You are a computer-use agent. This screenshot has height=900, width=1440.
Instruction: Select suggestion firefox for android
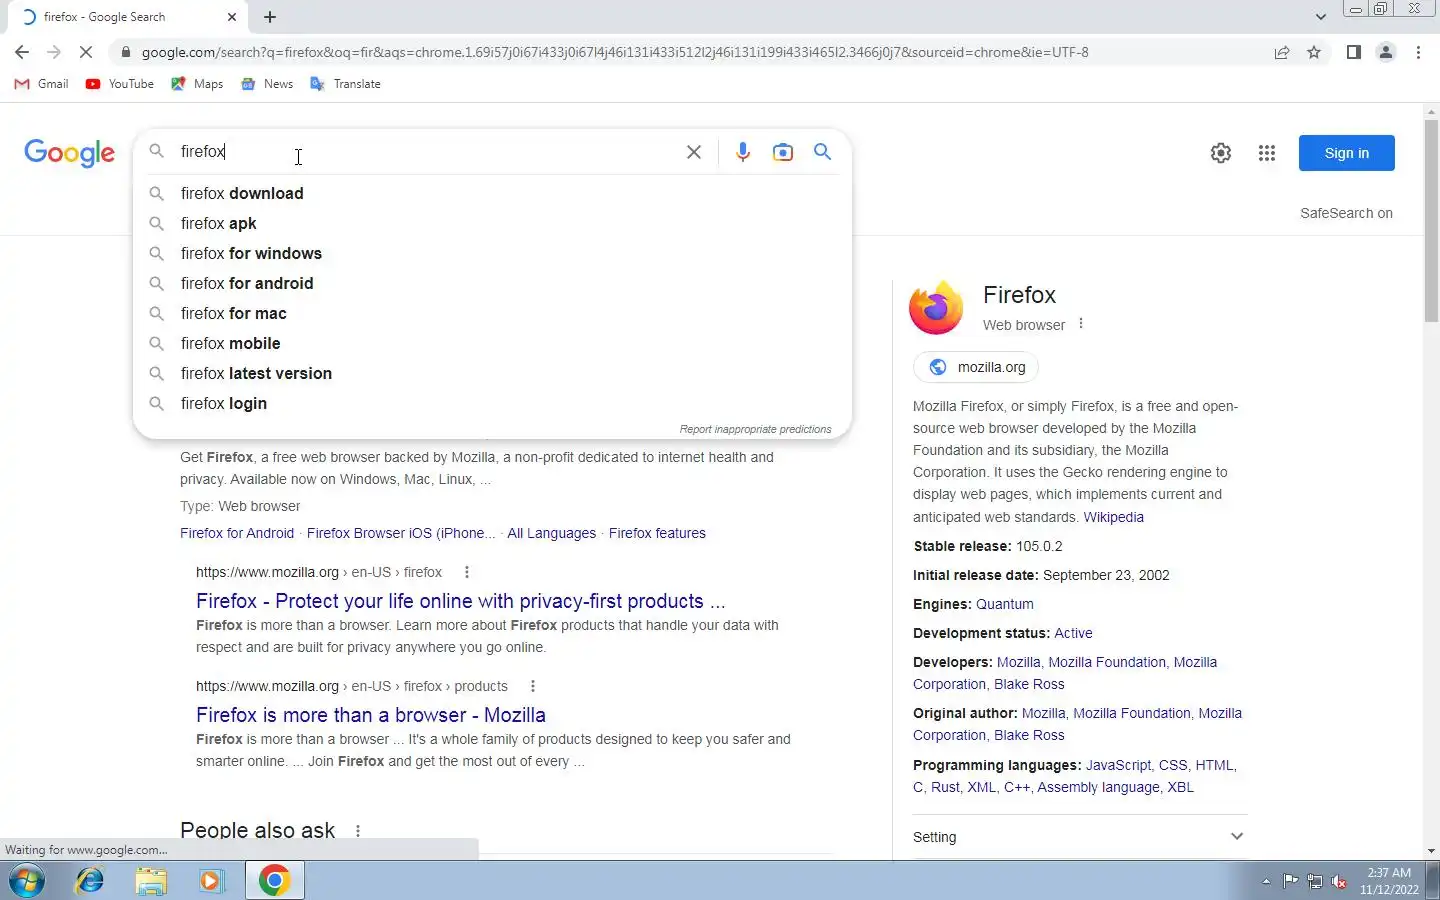click(x=492, y=283)
